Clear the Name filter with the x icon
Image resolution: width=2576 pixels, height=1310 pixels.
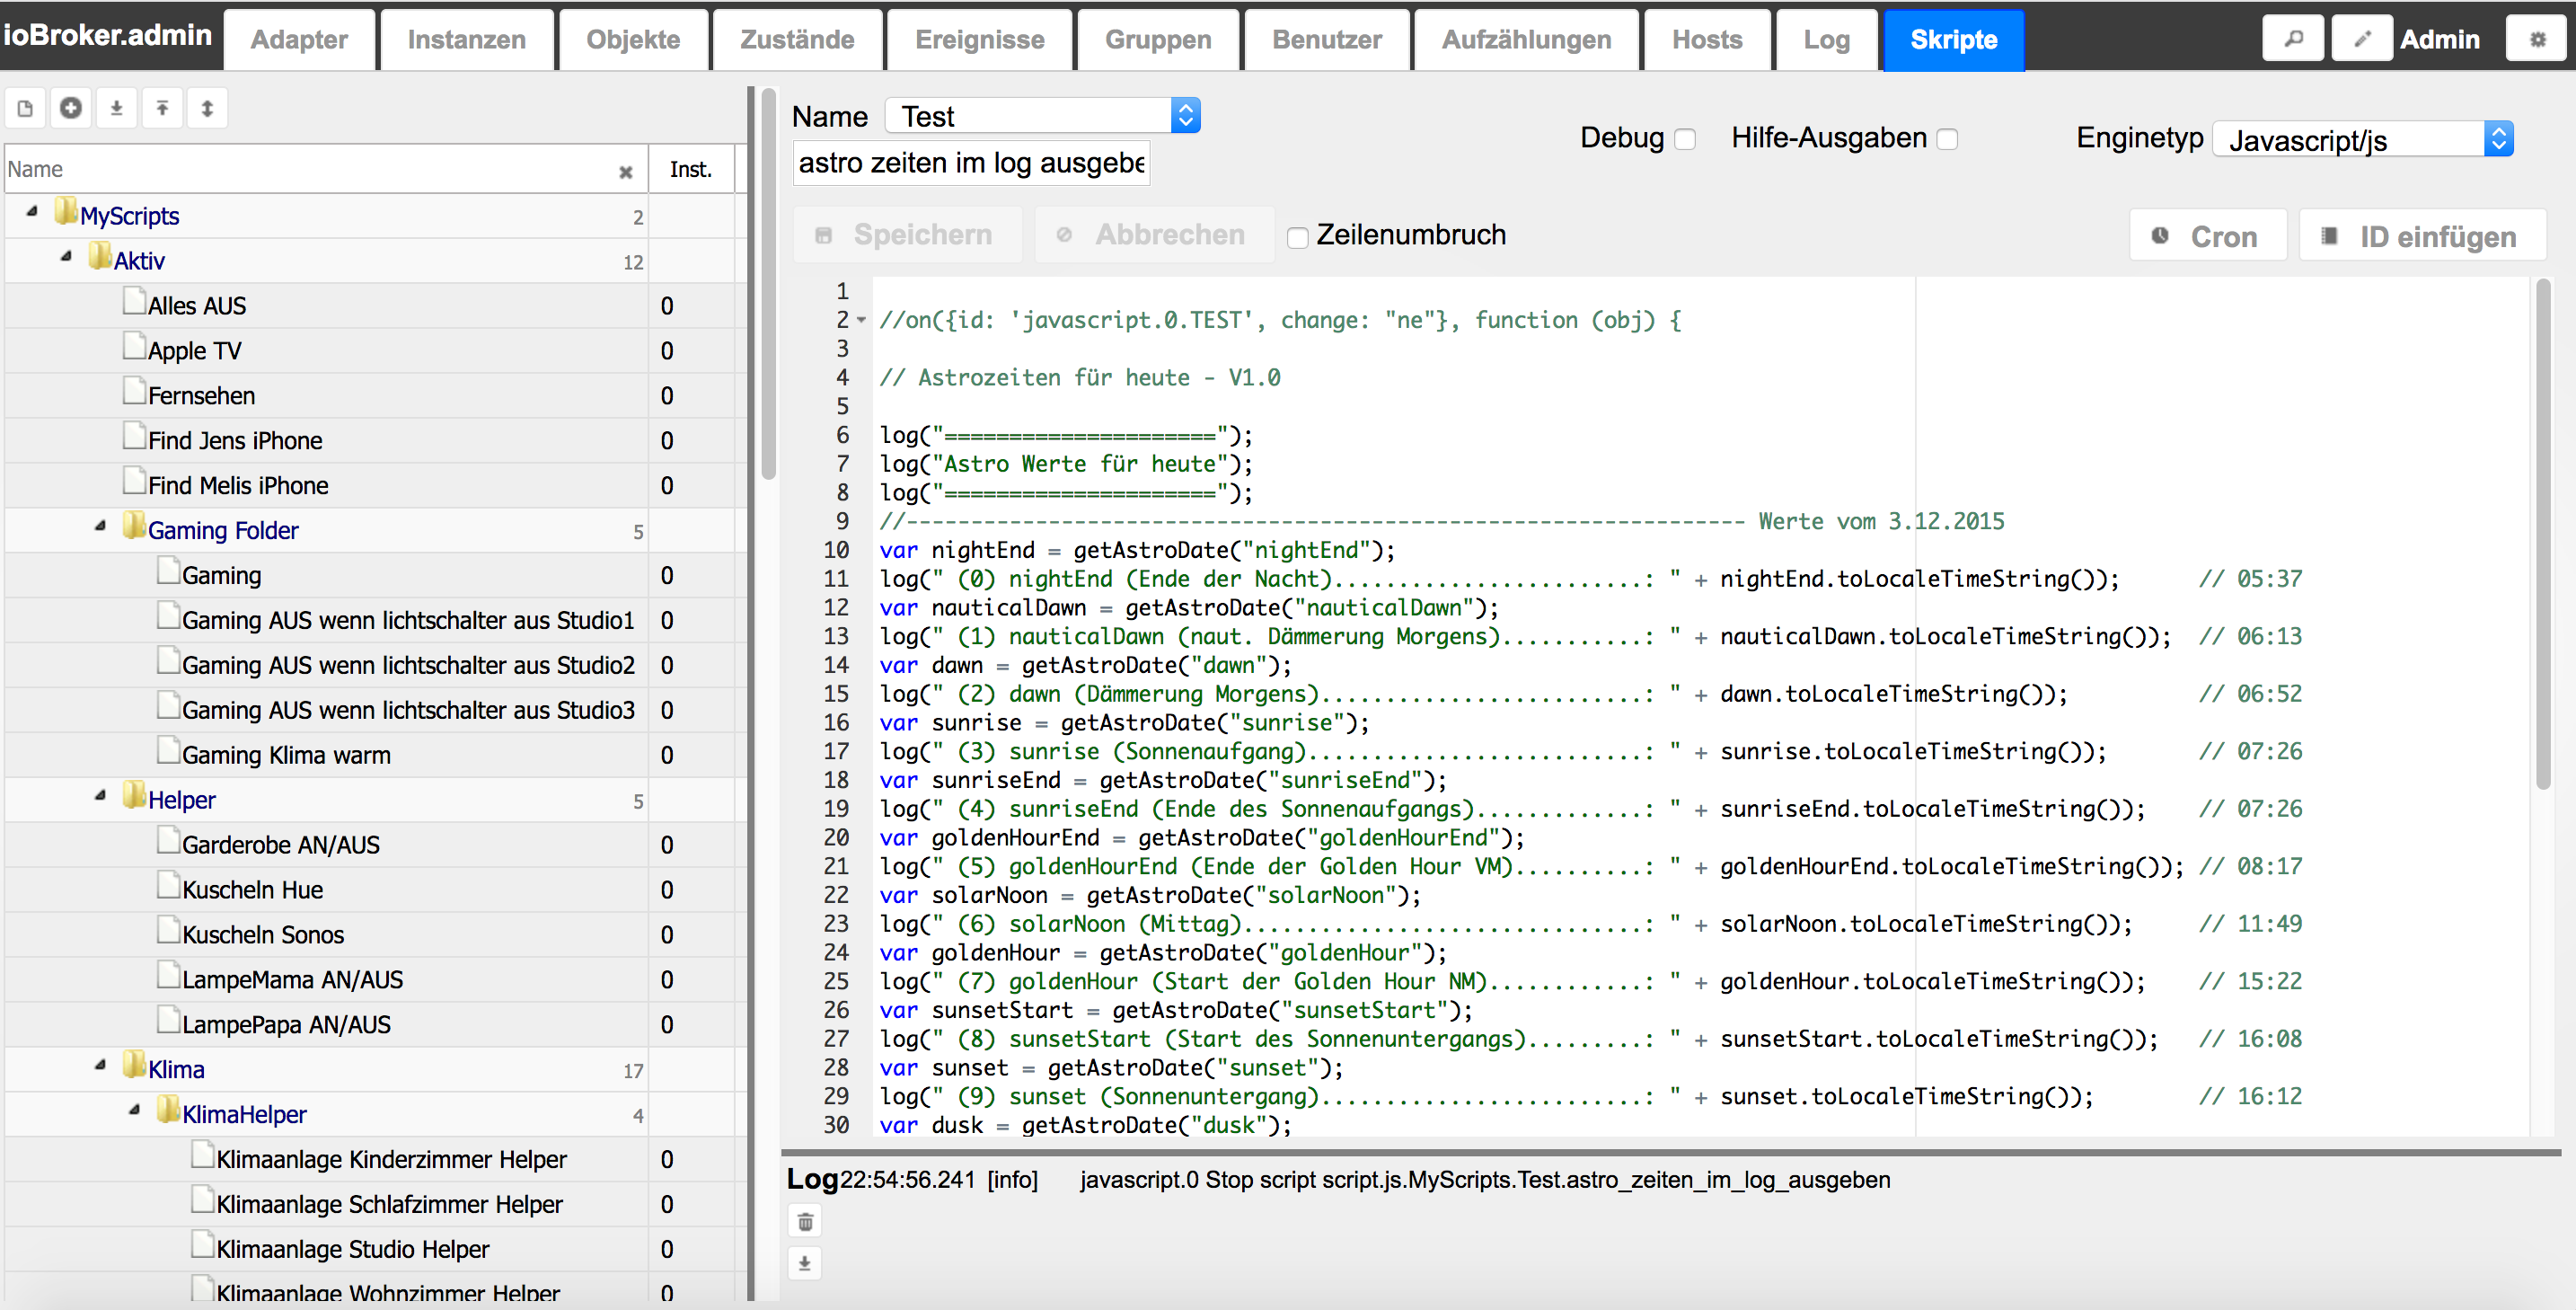pyautogui.click(x=626, y=172)
